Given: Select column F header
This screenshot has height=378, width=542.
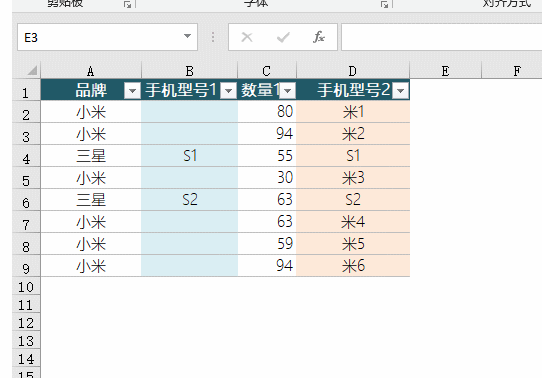Looking at the screenshot, I should point(512,71).
